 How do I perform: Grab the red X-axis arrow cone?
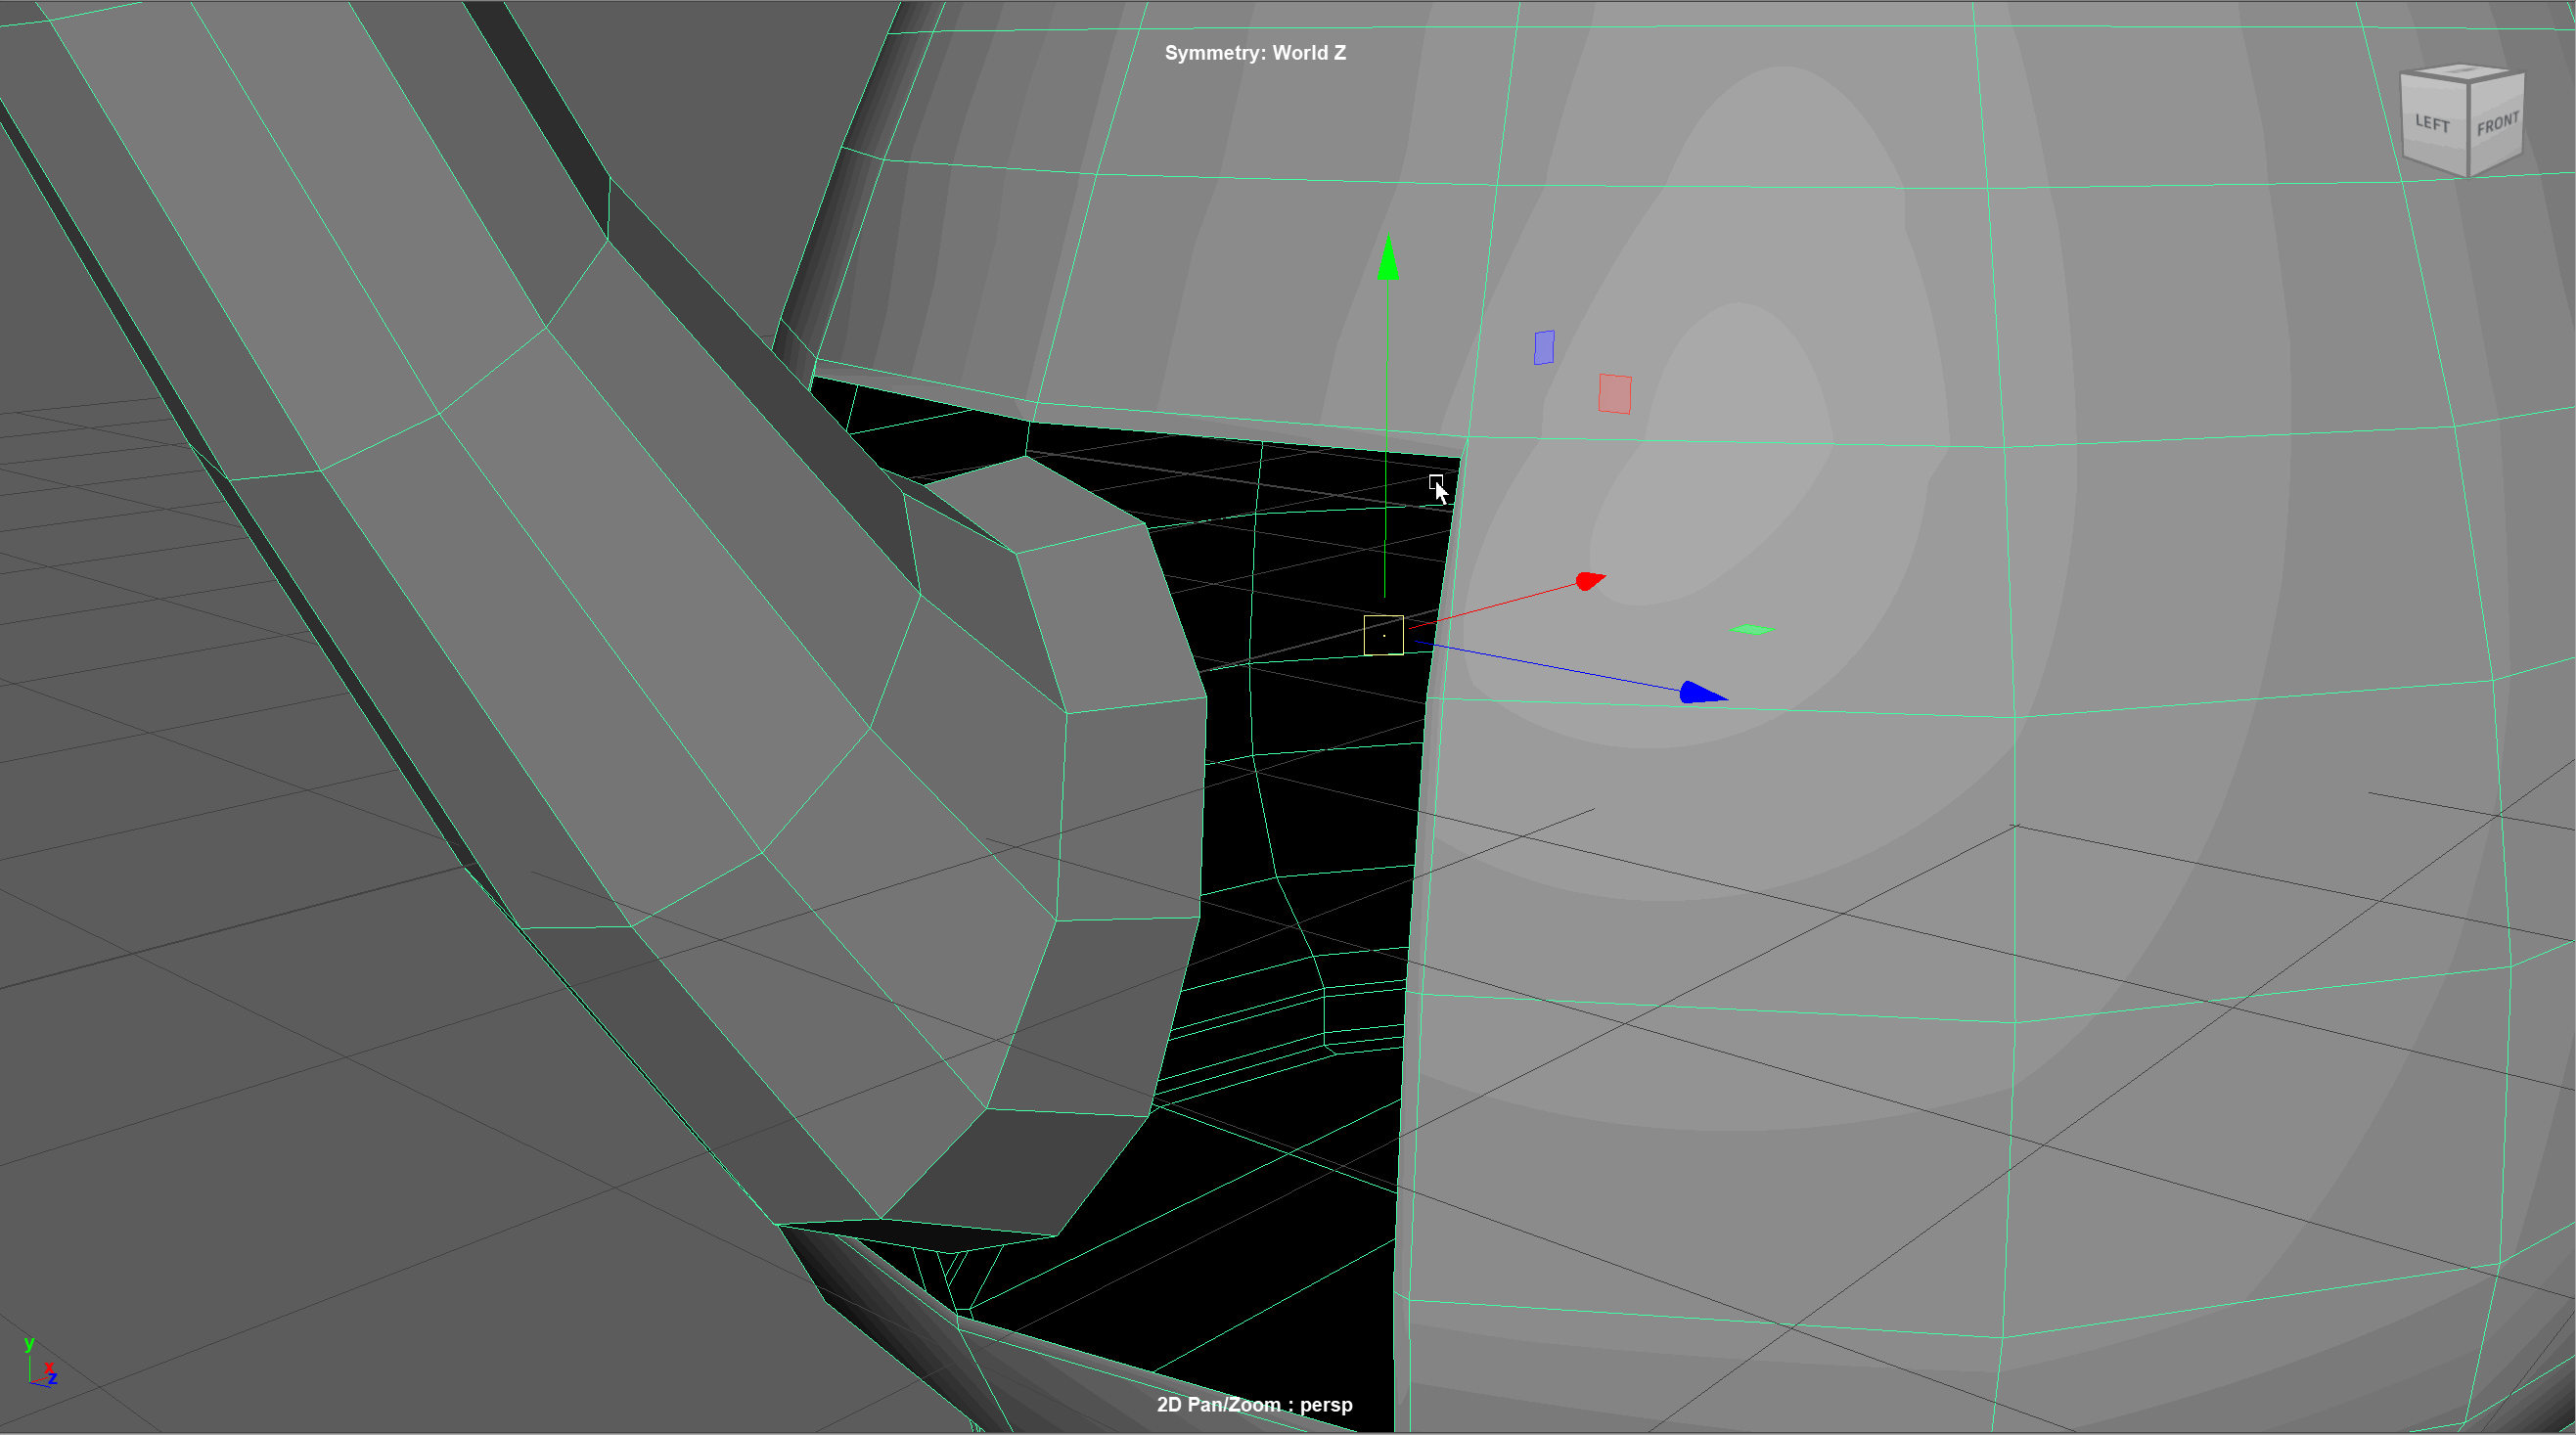(1589, 580)
